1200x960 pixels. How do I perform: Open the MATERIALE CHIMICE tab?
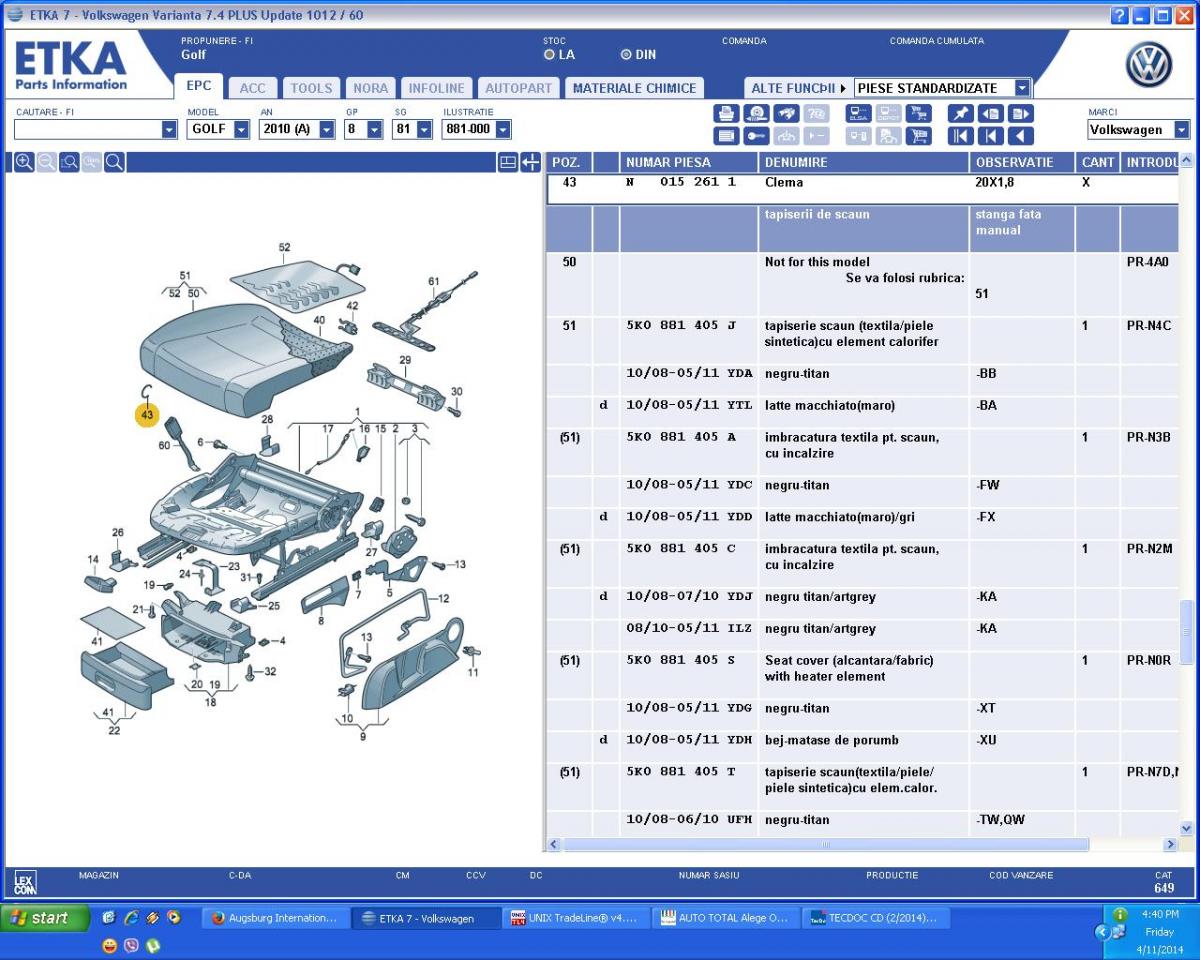(x=634, y=88)
